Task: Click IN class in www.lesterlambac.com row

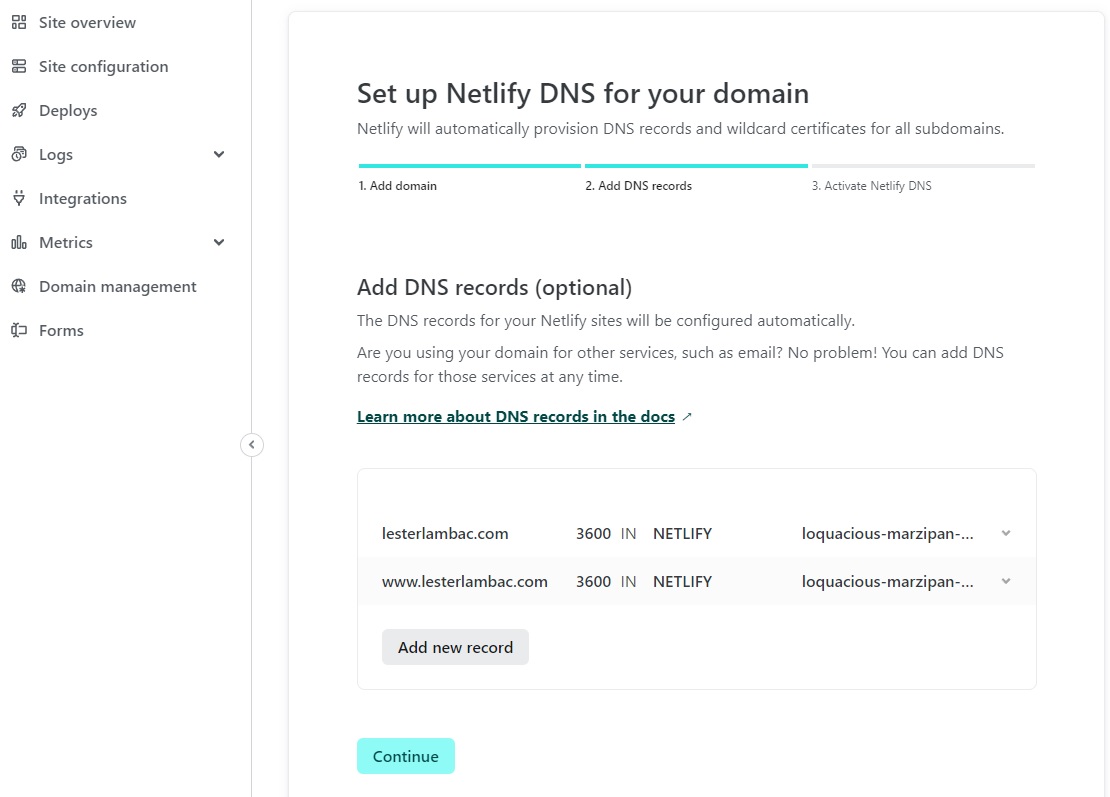Action: point(629,582)
